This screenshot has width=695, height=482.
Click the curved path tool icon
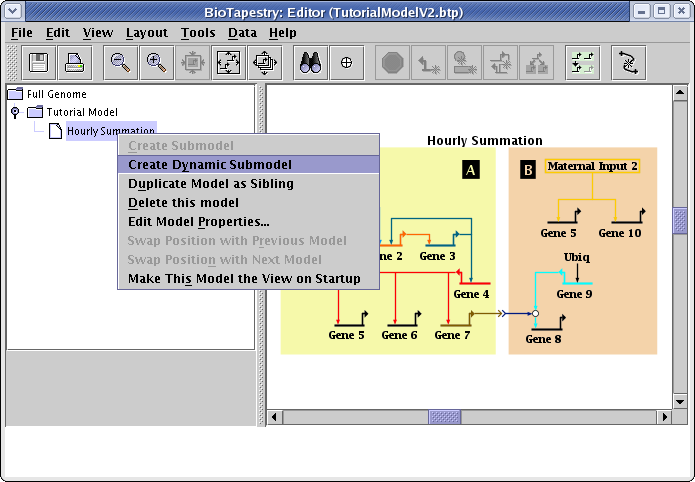tap(628, 63)
